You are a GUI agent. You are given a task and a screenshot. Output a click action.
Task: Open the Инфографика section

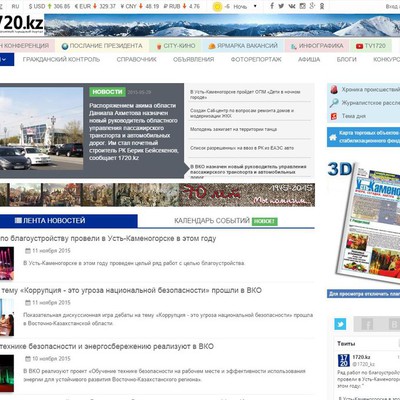(317, 46)
